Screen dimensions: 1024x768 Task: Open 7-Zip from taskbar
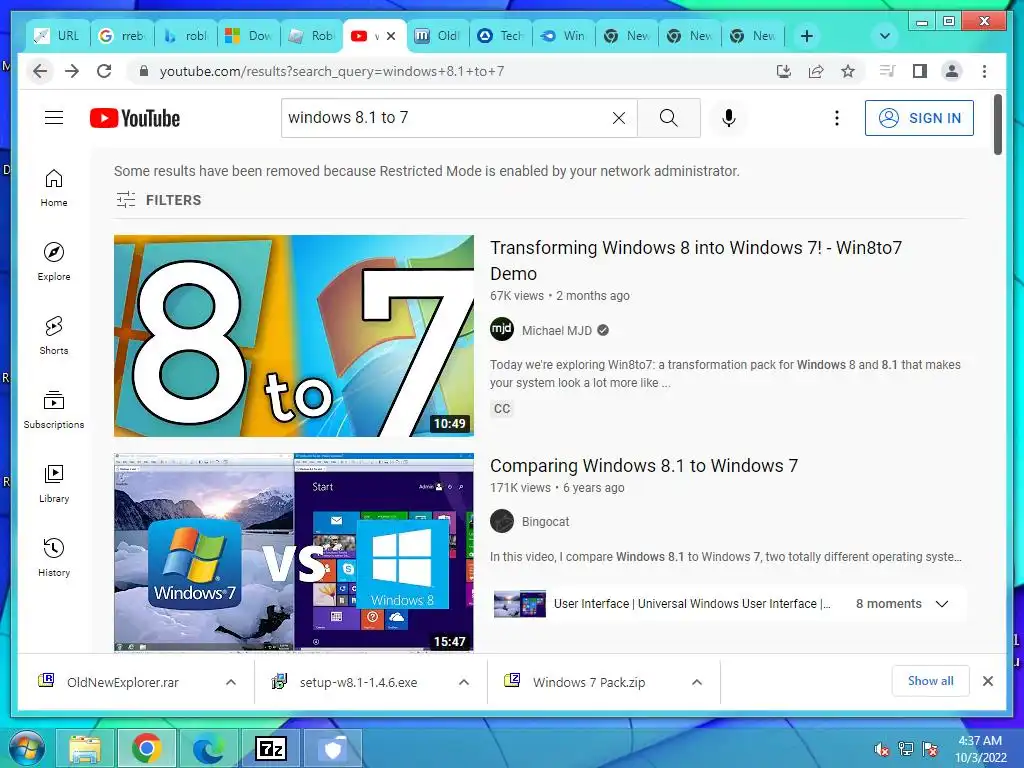(x=270, y=748)
